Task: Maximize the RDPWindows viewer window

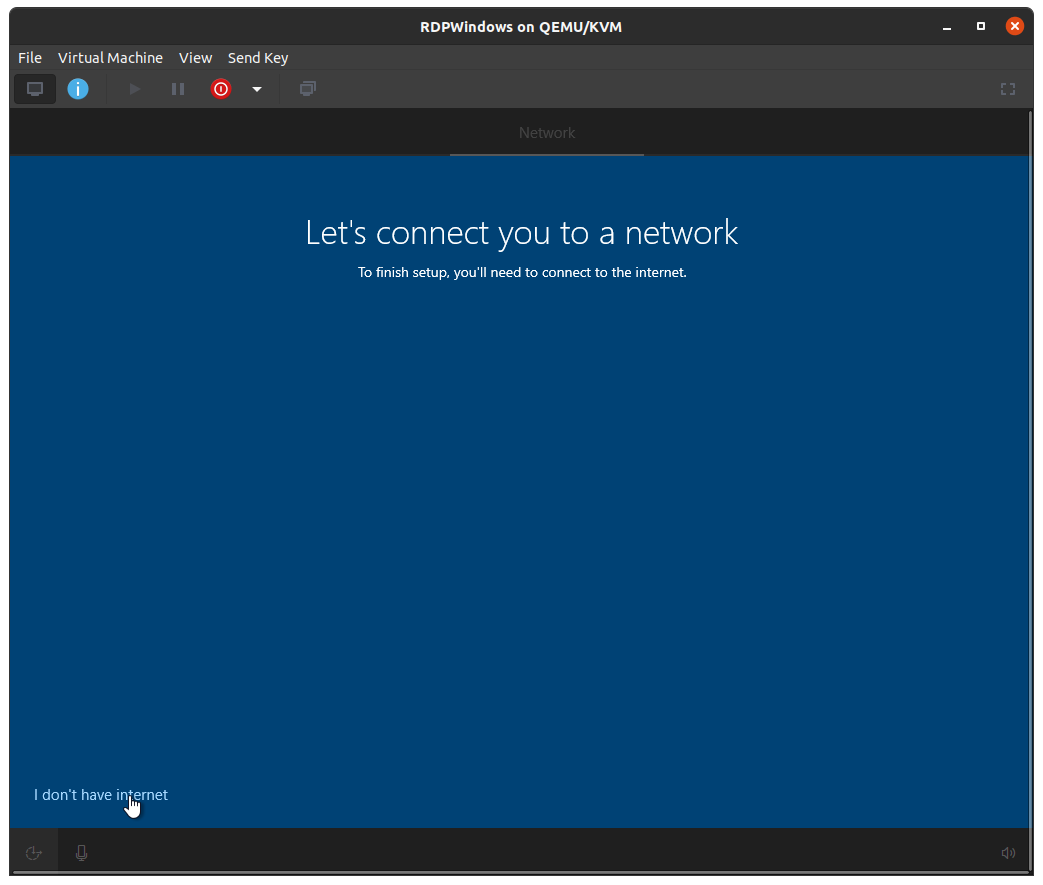Action: (x=981, y=26)
